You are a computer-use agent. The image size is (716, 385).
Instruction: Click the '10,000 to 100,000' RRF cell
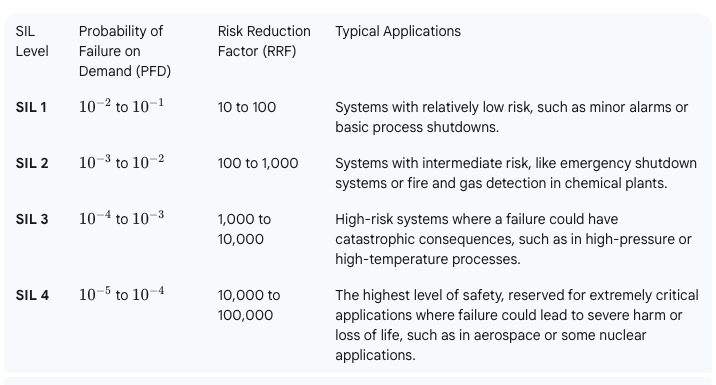(249, 305)
